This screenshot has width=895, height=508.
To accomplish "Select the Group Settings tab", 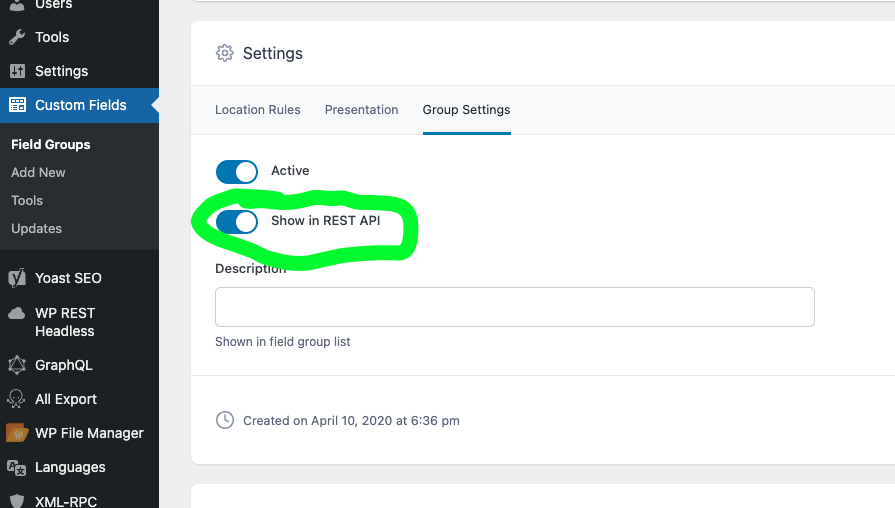I will click(x=466, y=110).
